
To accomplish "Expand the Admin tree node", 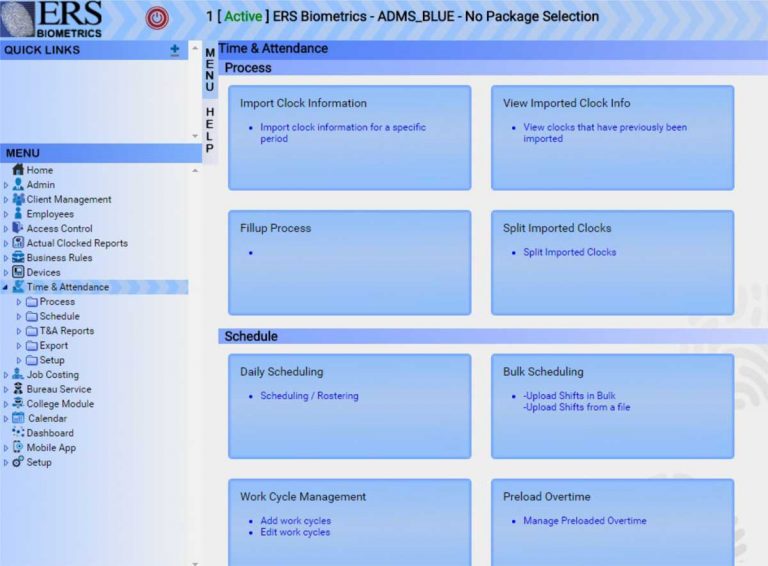I will [x=6, y=185].
